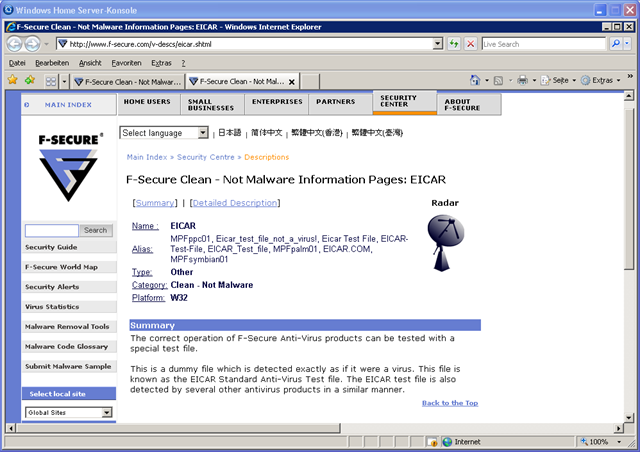This screenshot has height=452, width=640.
Task: Click the RSS feeds icon
Action: coord(498,80)
